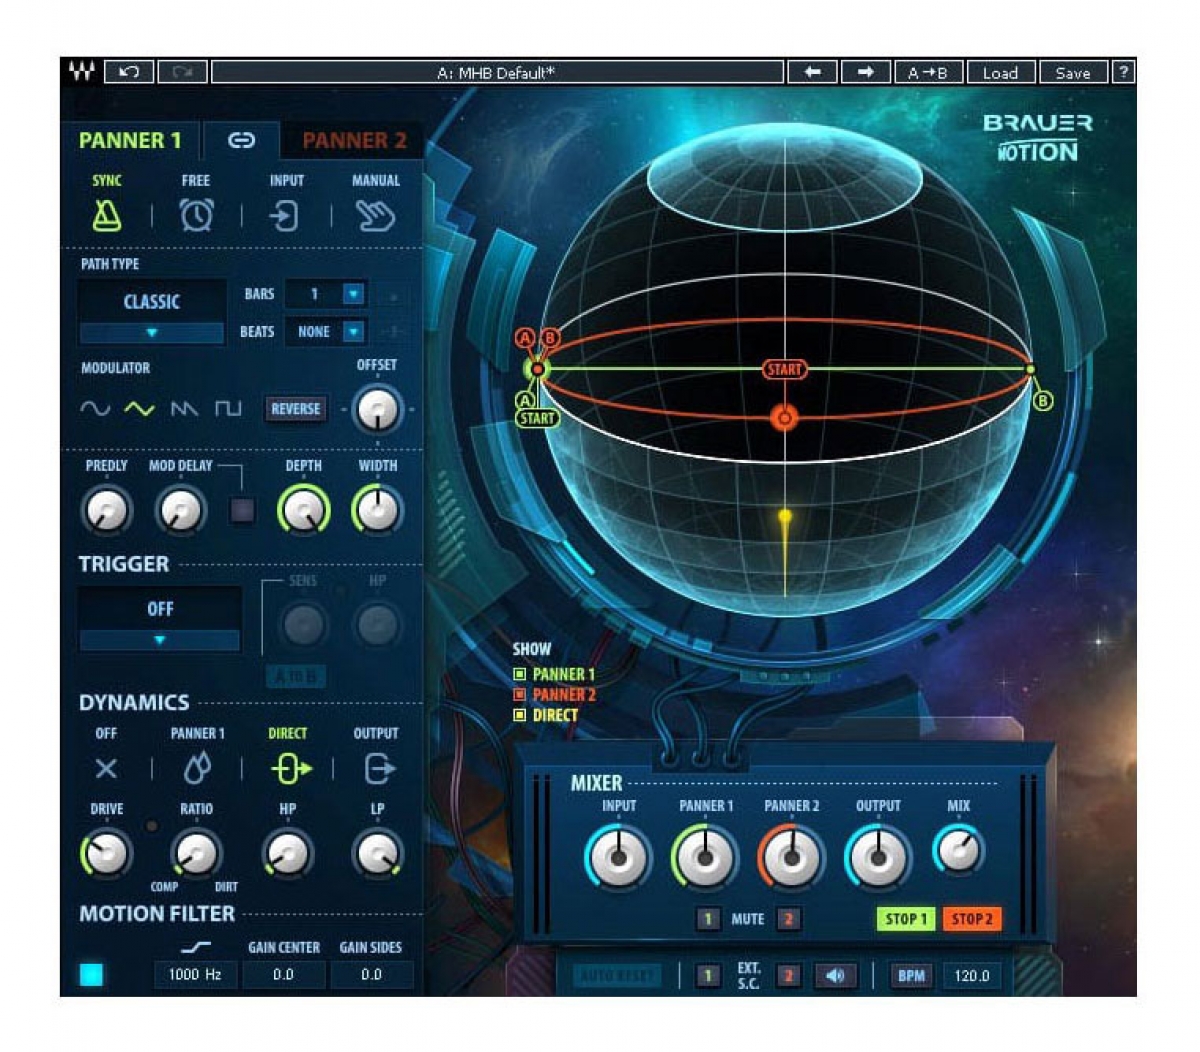Select Sync metronome mode
The height and width of the screenshot is (1052, 1200).
107,214
